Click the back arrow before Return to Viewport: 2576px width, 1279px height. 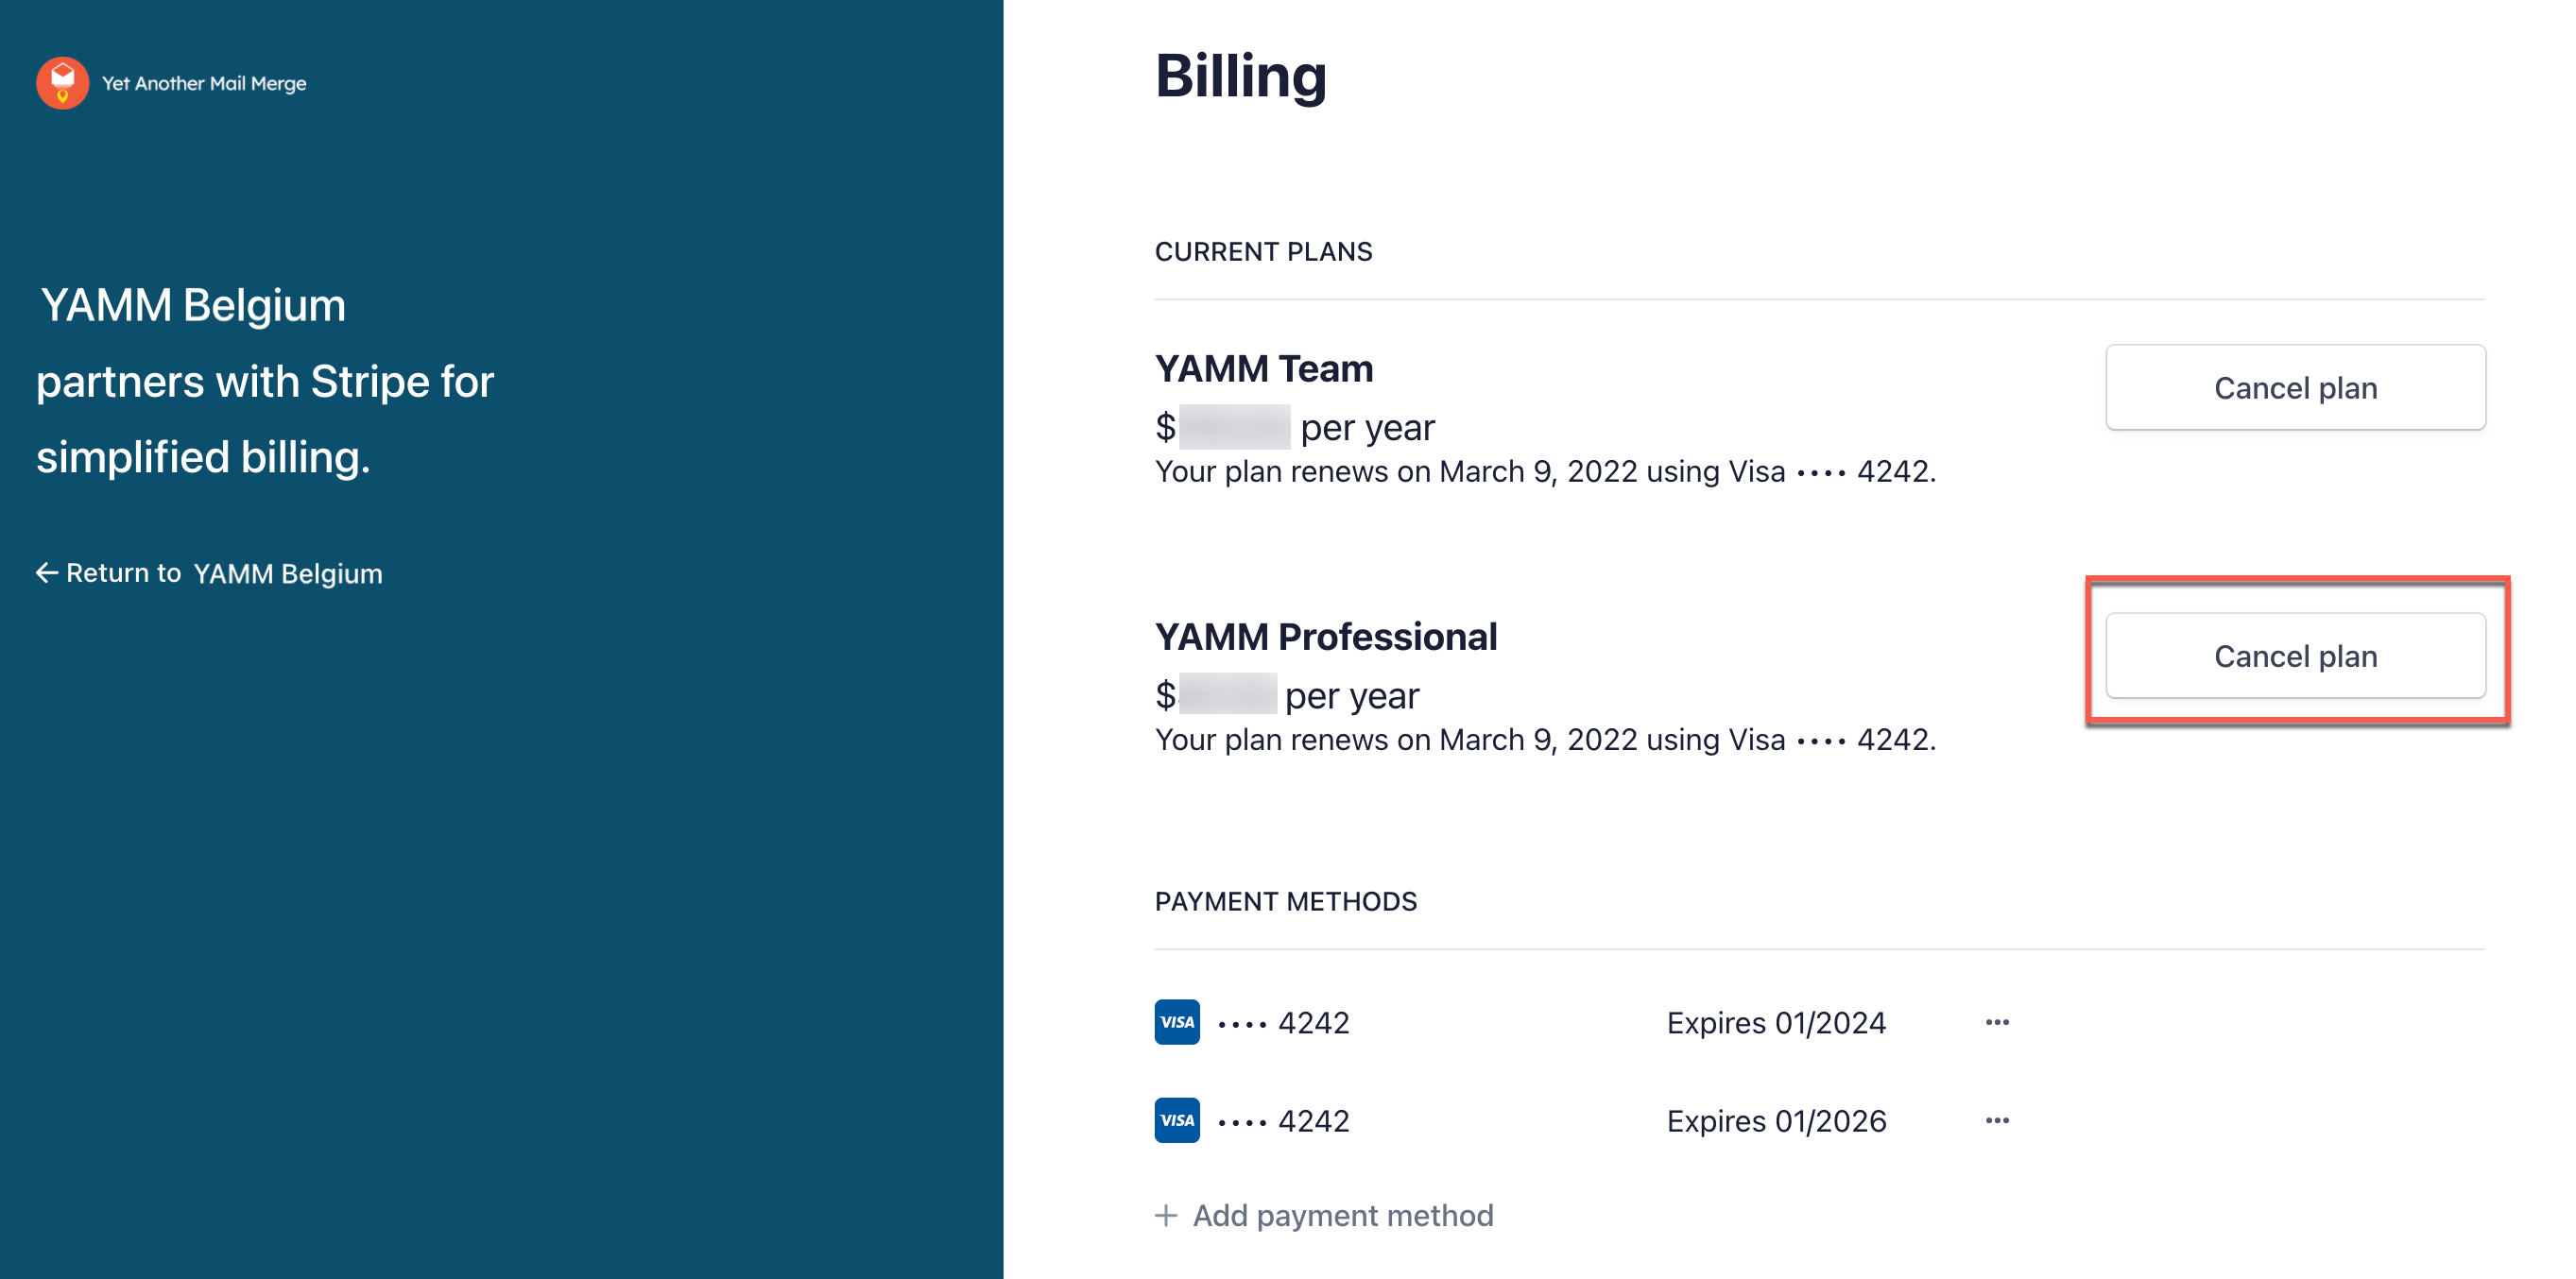[46, 573]
